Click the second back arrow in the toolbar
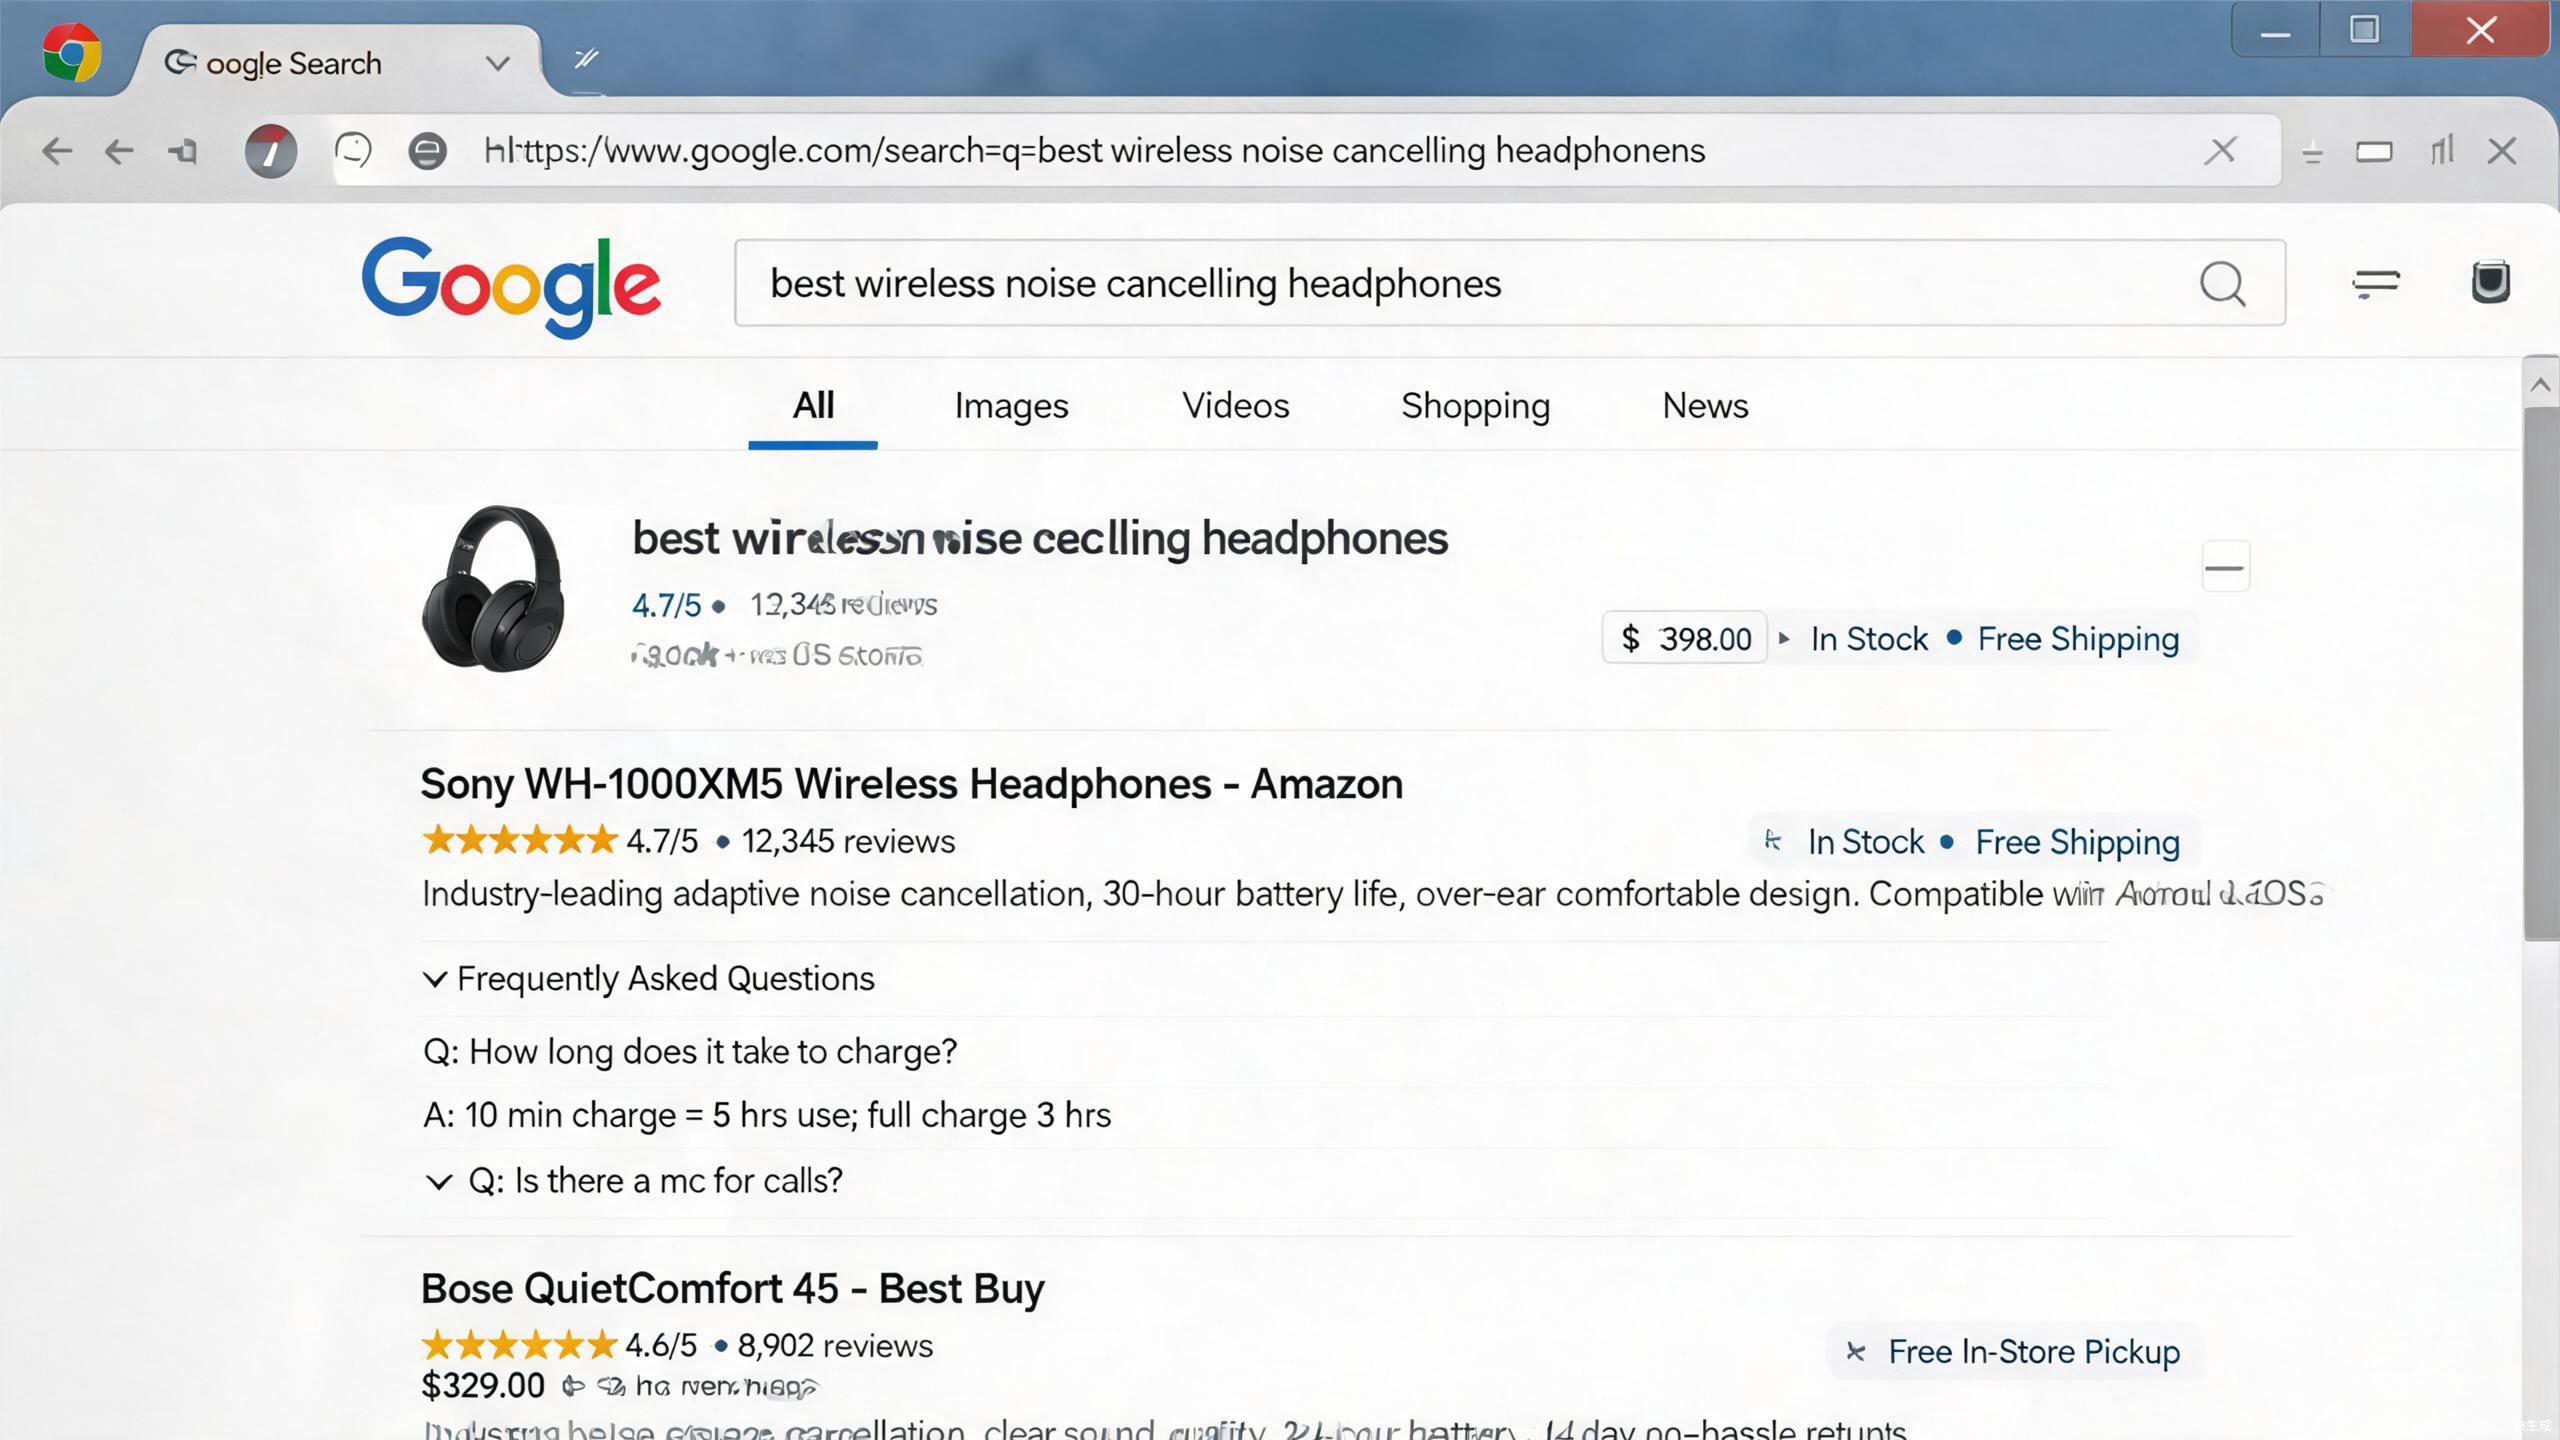The image size is (2560, 1440). tap(119, 151)
